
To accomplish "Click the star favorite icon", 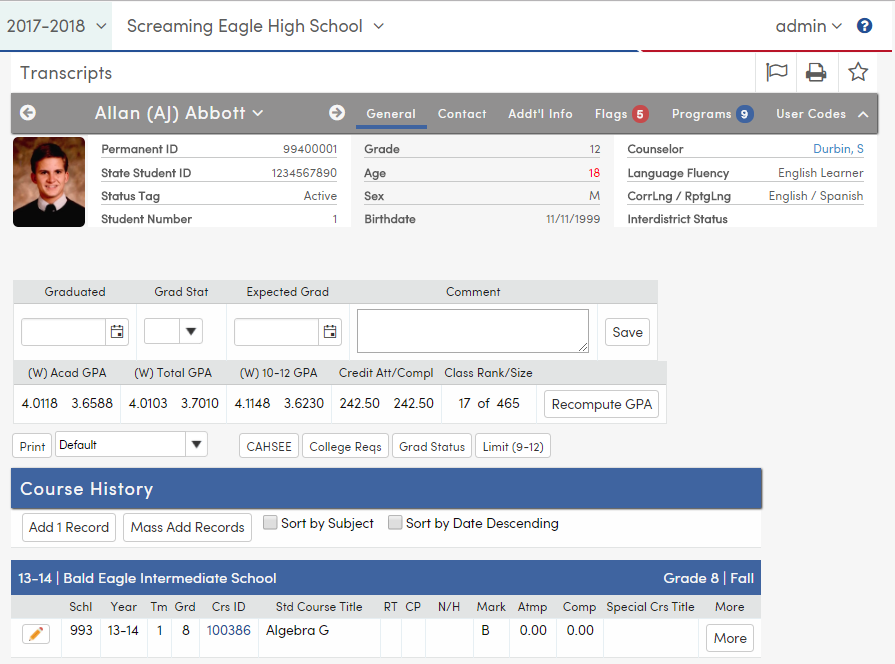I will pyautogui.click(x=857, y=72).
